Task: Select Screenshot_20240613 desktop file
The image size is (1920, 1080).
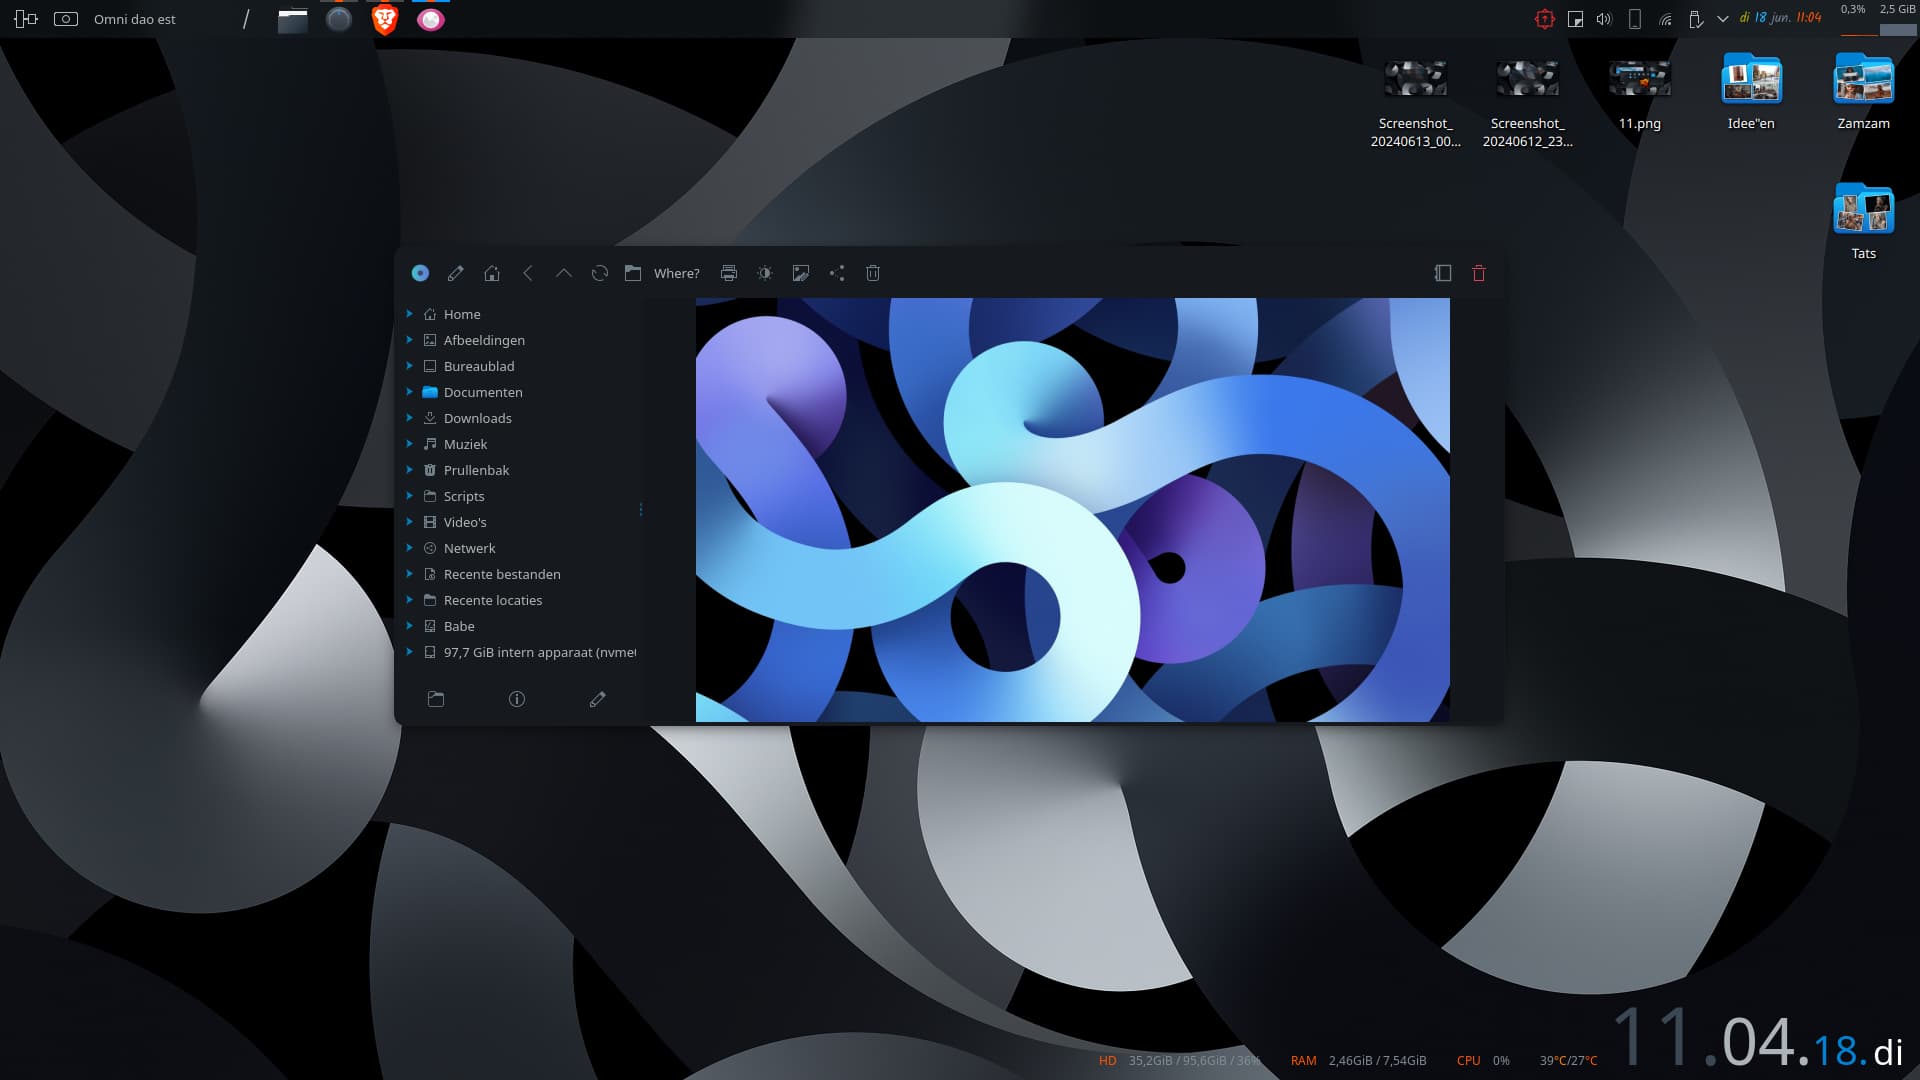Action: point(1415,104)
